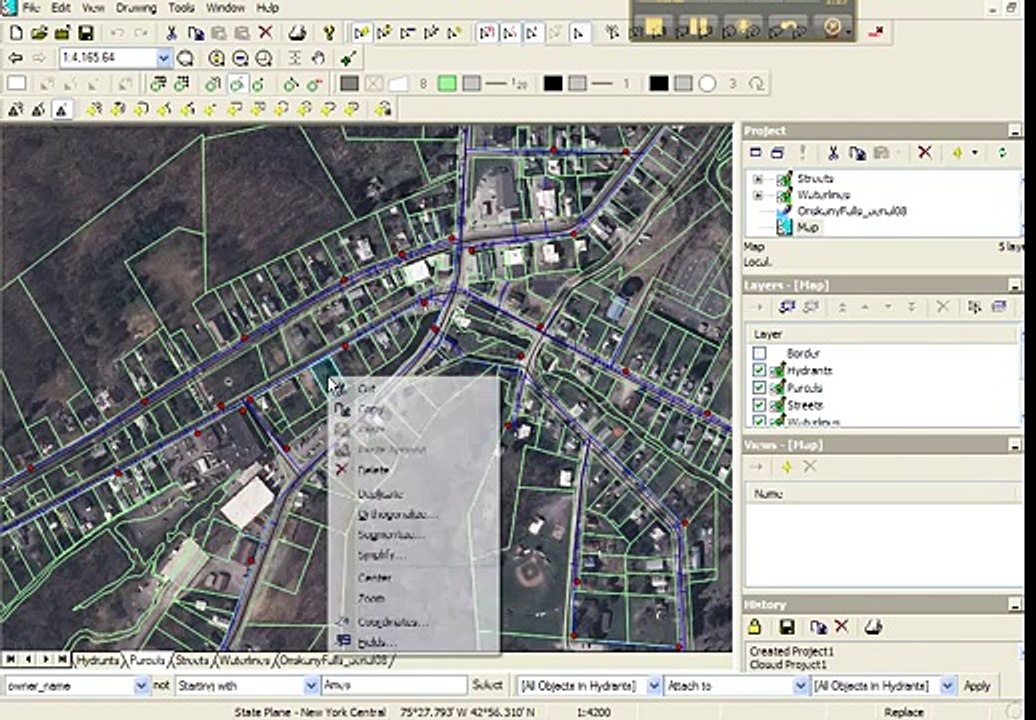Open the 'Starting with' operator dropdown

311,686
